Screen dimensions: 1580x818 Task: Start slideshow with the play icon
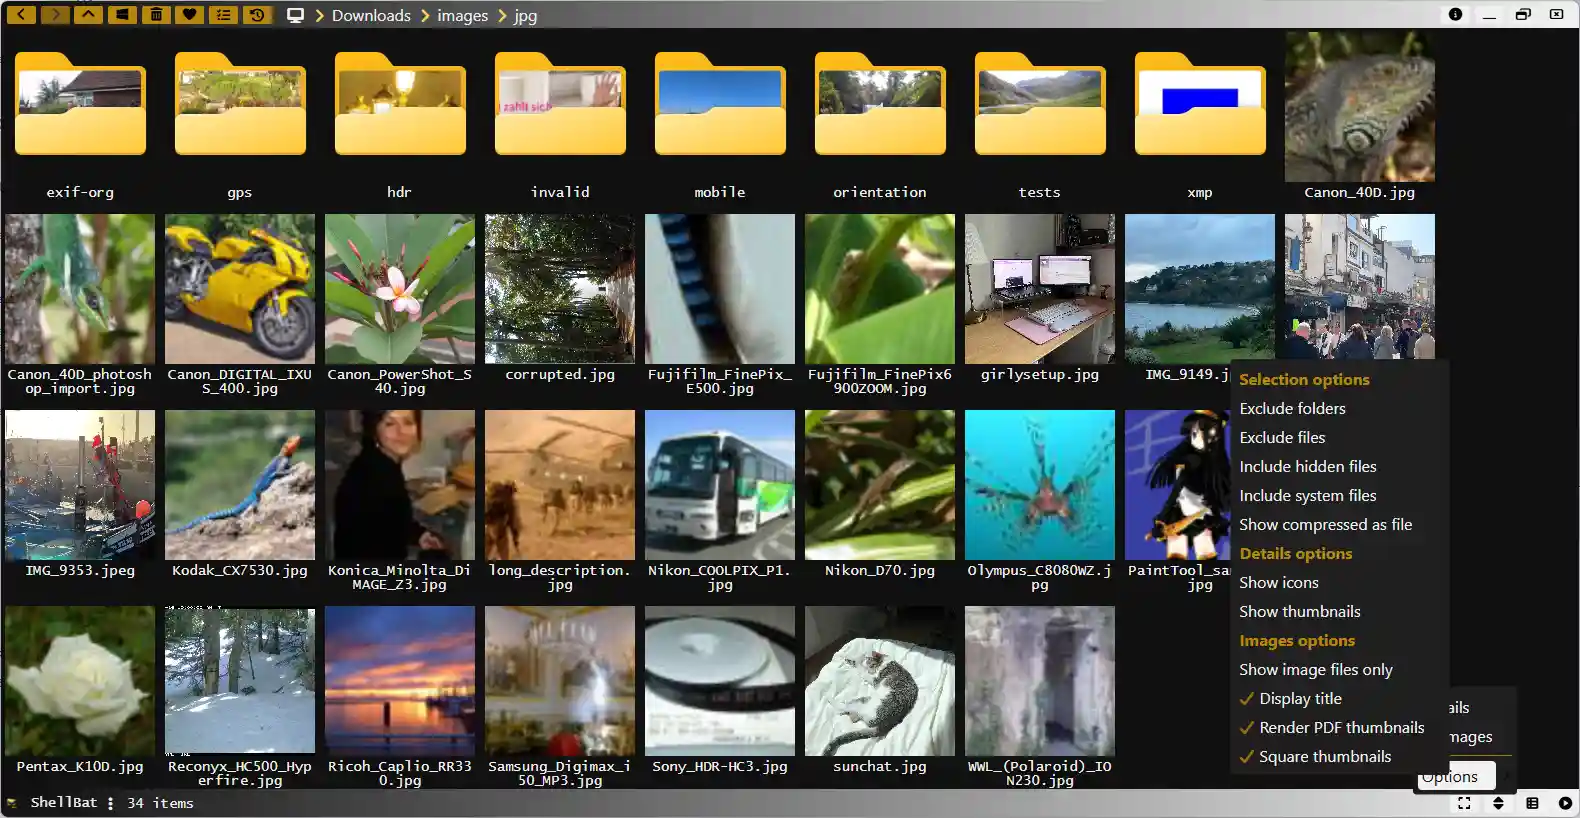point(1565,803)
